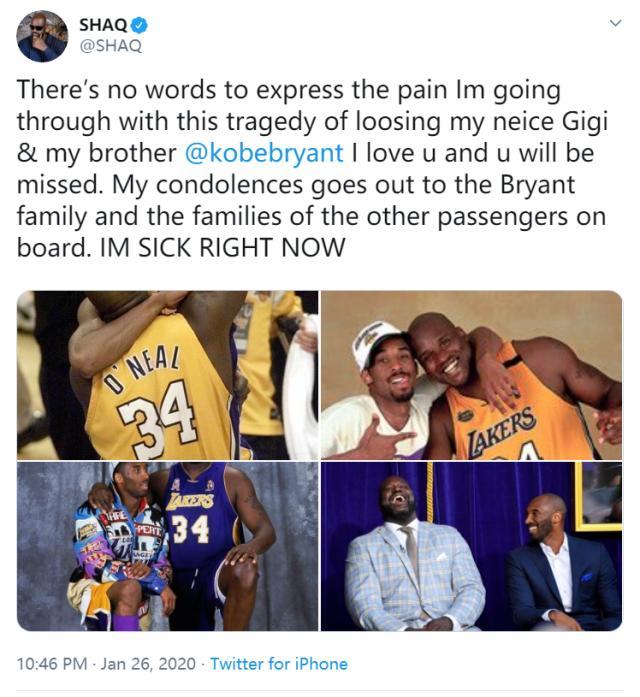Viewport: 640px width, 697px height.
Task: Open the tweet options chevron menu
Action: pyautogui.click(x=615, y=22)
